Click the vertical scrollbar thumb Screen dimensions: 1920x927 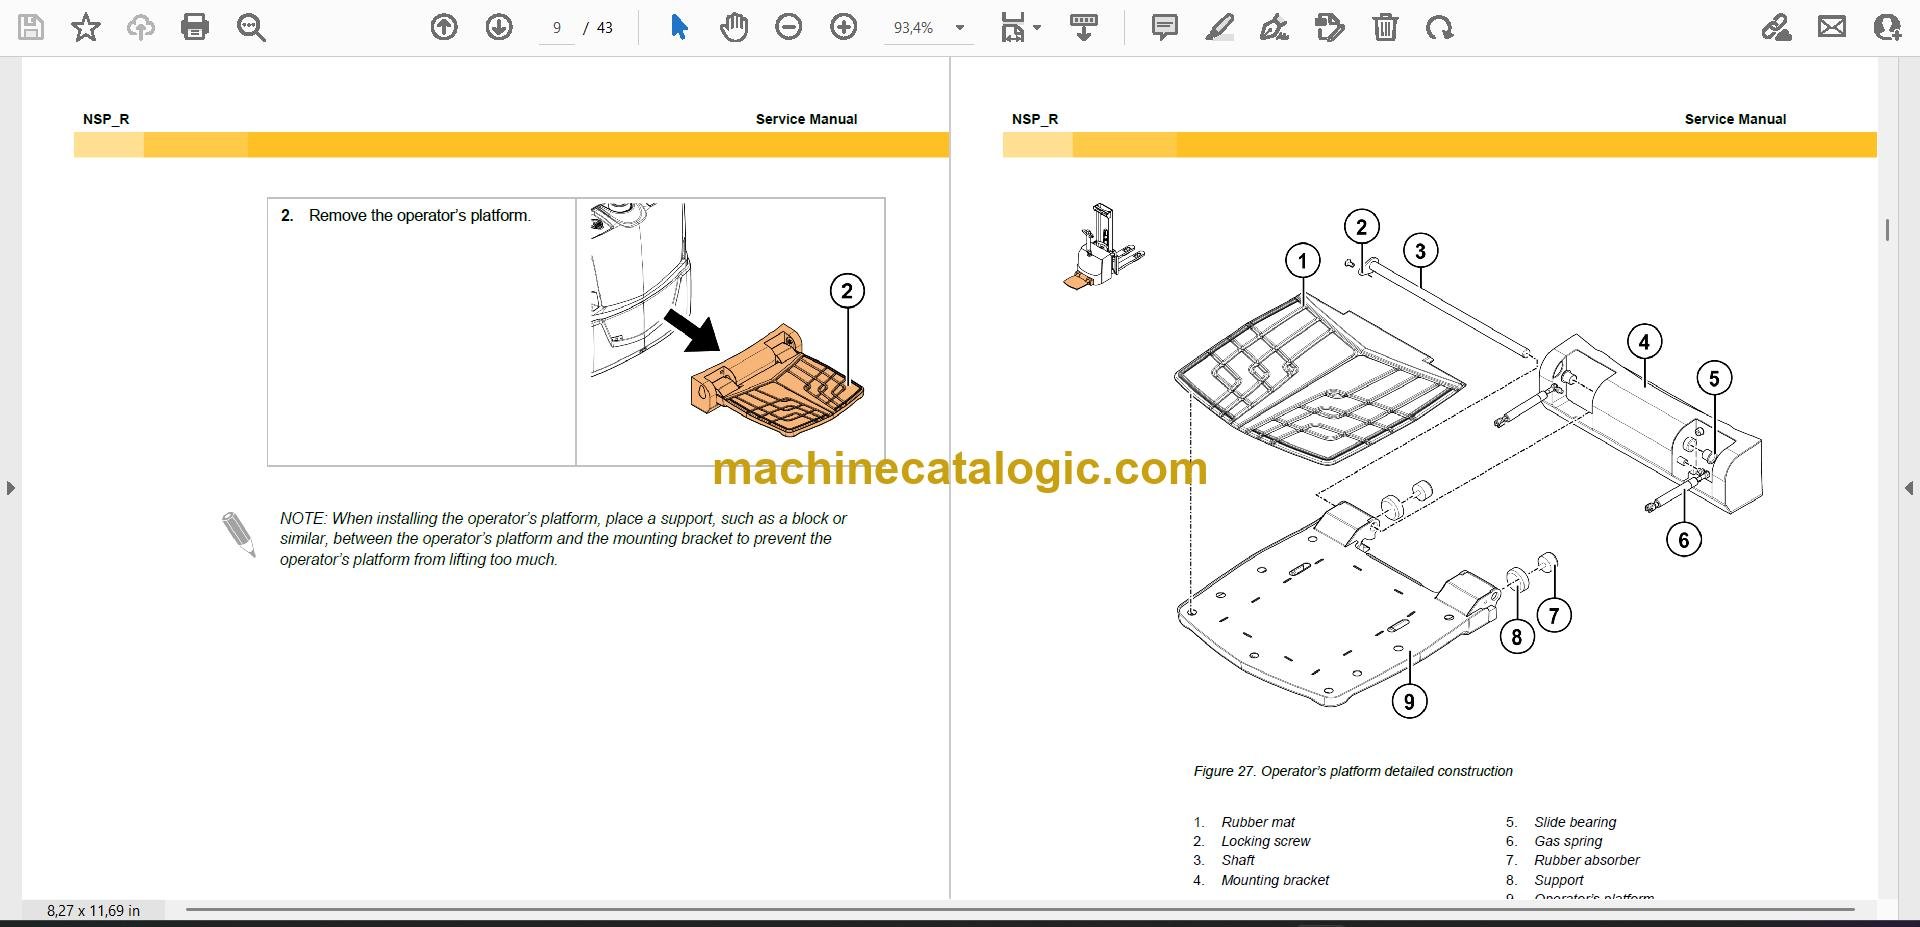1887,230
